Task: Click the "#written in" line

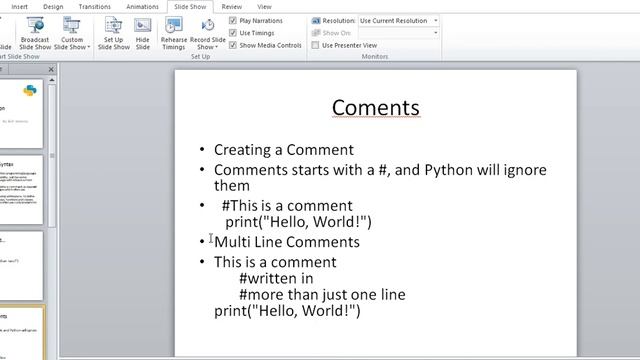Action: click(x=276, y=278)
